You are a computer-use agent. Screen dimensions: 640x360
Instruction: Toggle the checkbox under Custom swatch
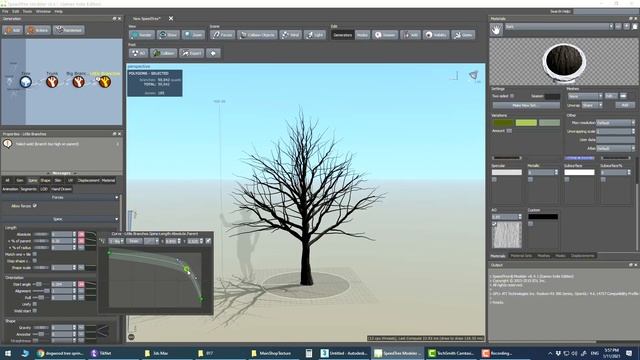click(530, 224)
